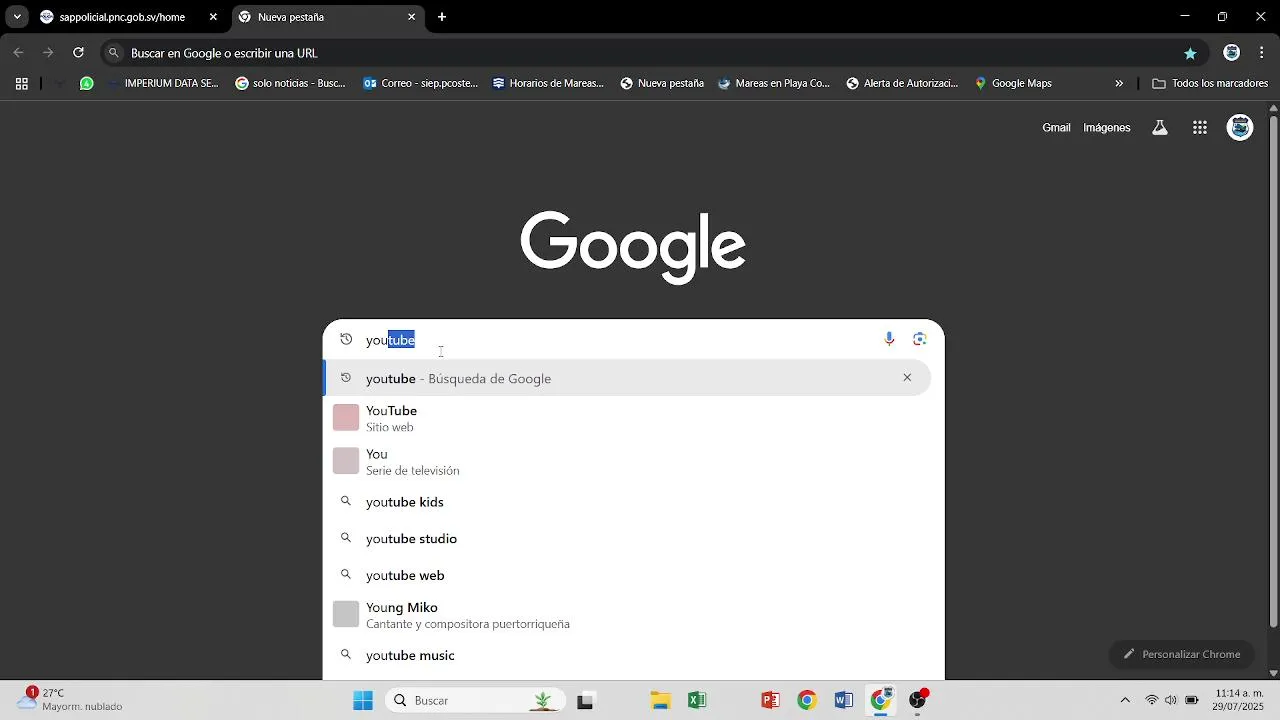Image resolution: width=1280 pixels, height=720 pixels.
Task: Expand the hidden bookmarks chevron
Action: coord(1119,84)
